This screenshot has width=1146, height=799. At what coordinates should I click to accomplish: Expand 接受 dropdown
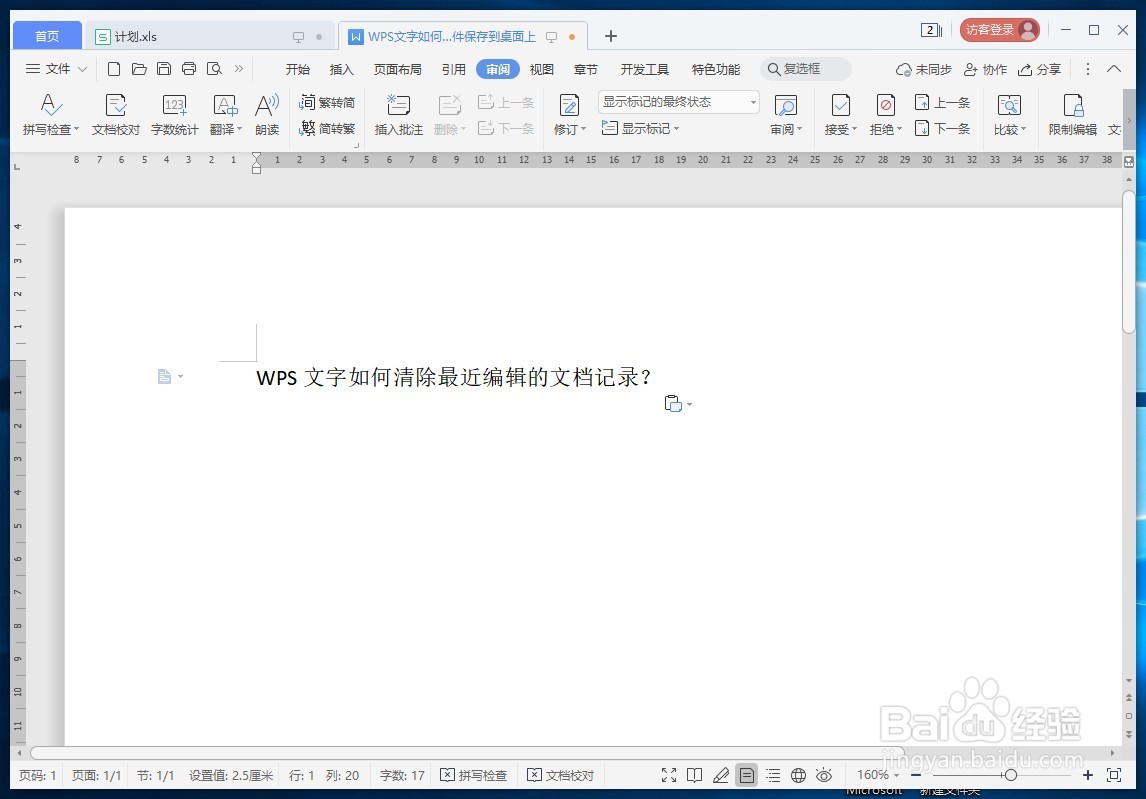coord(854,129)
